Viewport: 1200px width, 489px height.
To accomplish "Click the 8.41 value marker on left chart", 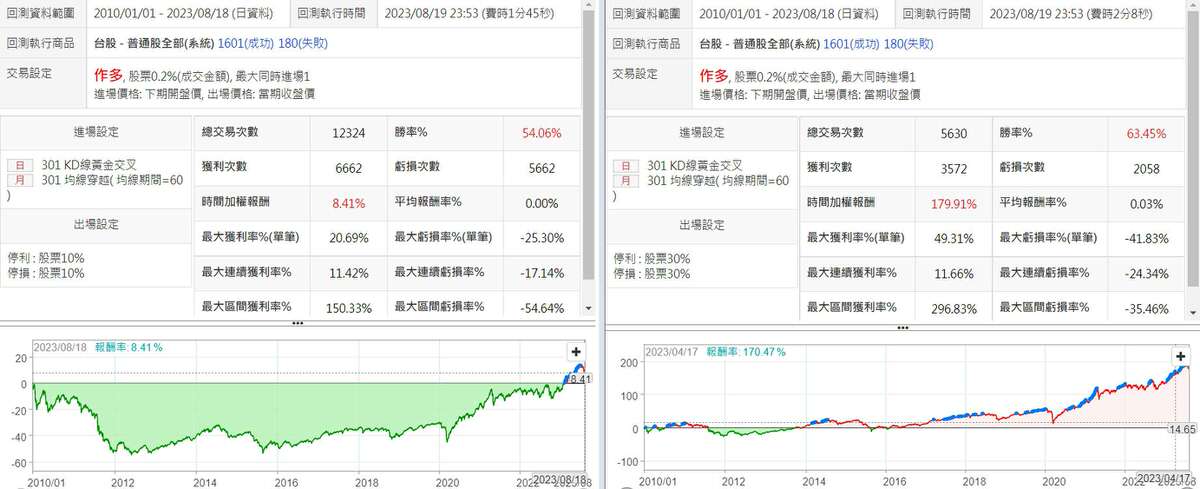I will (x=577, y=379).
